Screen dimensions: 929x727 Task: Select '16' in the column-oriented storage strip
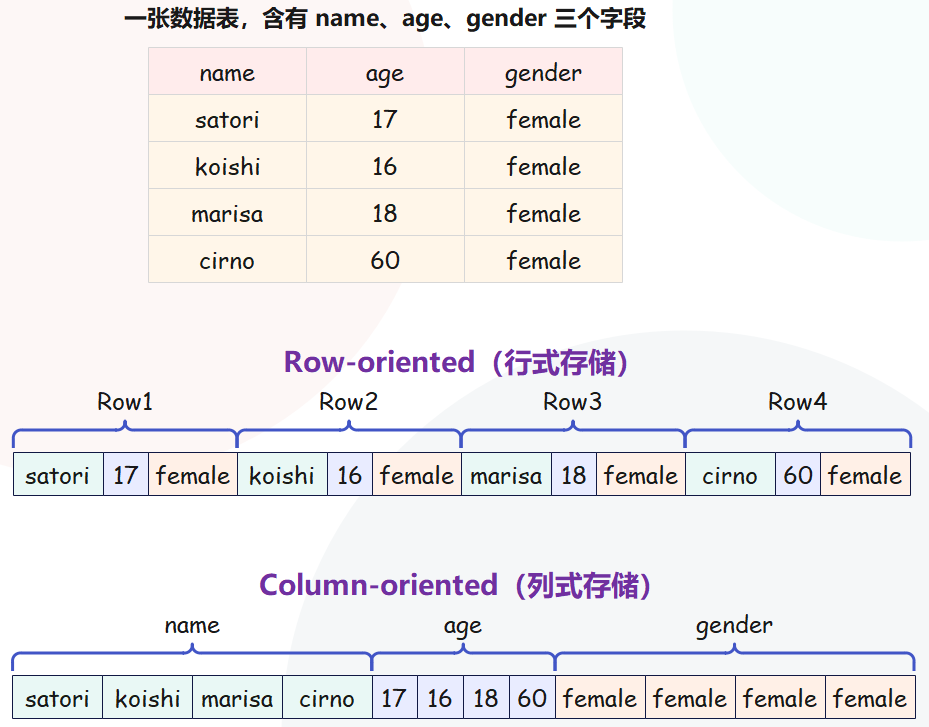(x=440, y=698)
